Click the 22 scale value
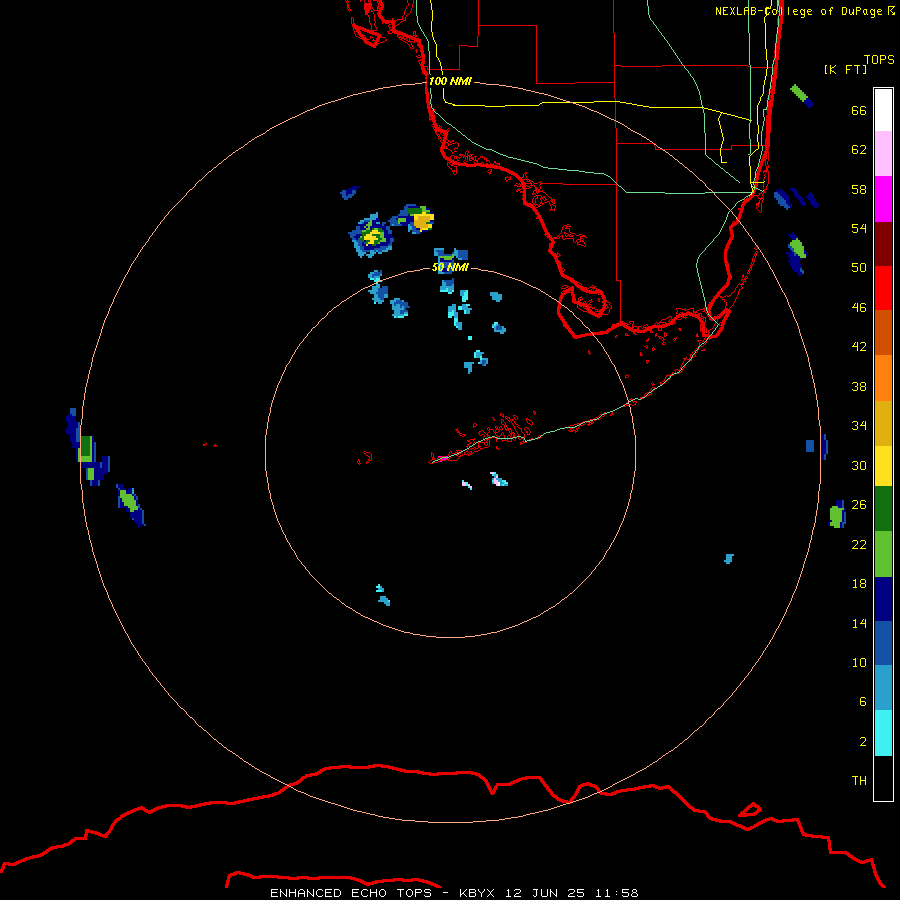The width and height of the screenshot is (900, 900). click(859, 544)
